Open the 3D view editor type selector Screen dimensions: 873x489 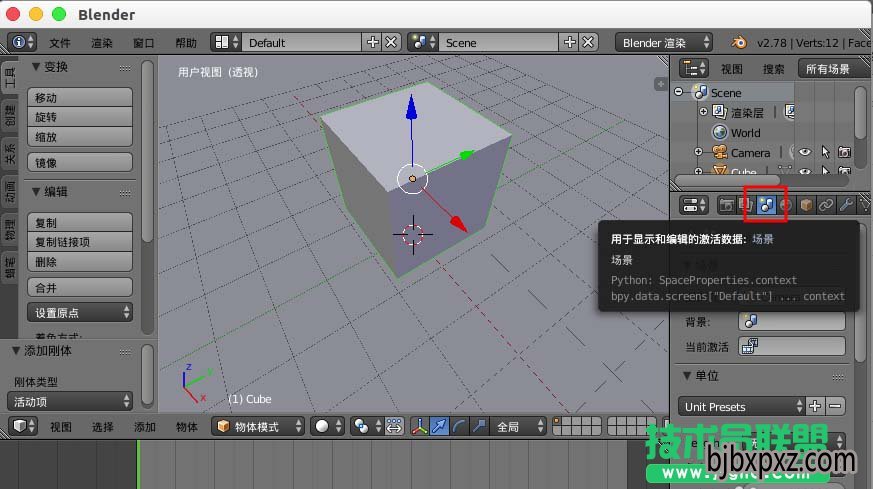pos(22,427)
